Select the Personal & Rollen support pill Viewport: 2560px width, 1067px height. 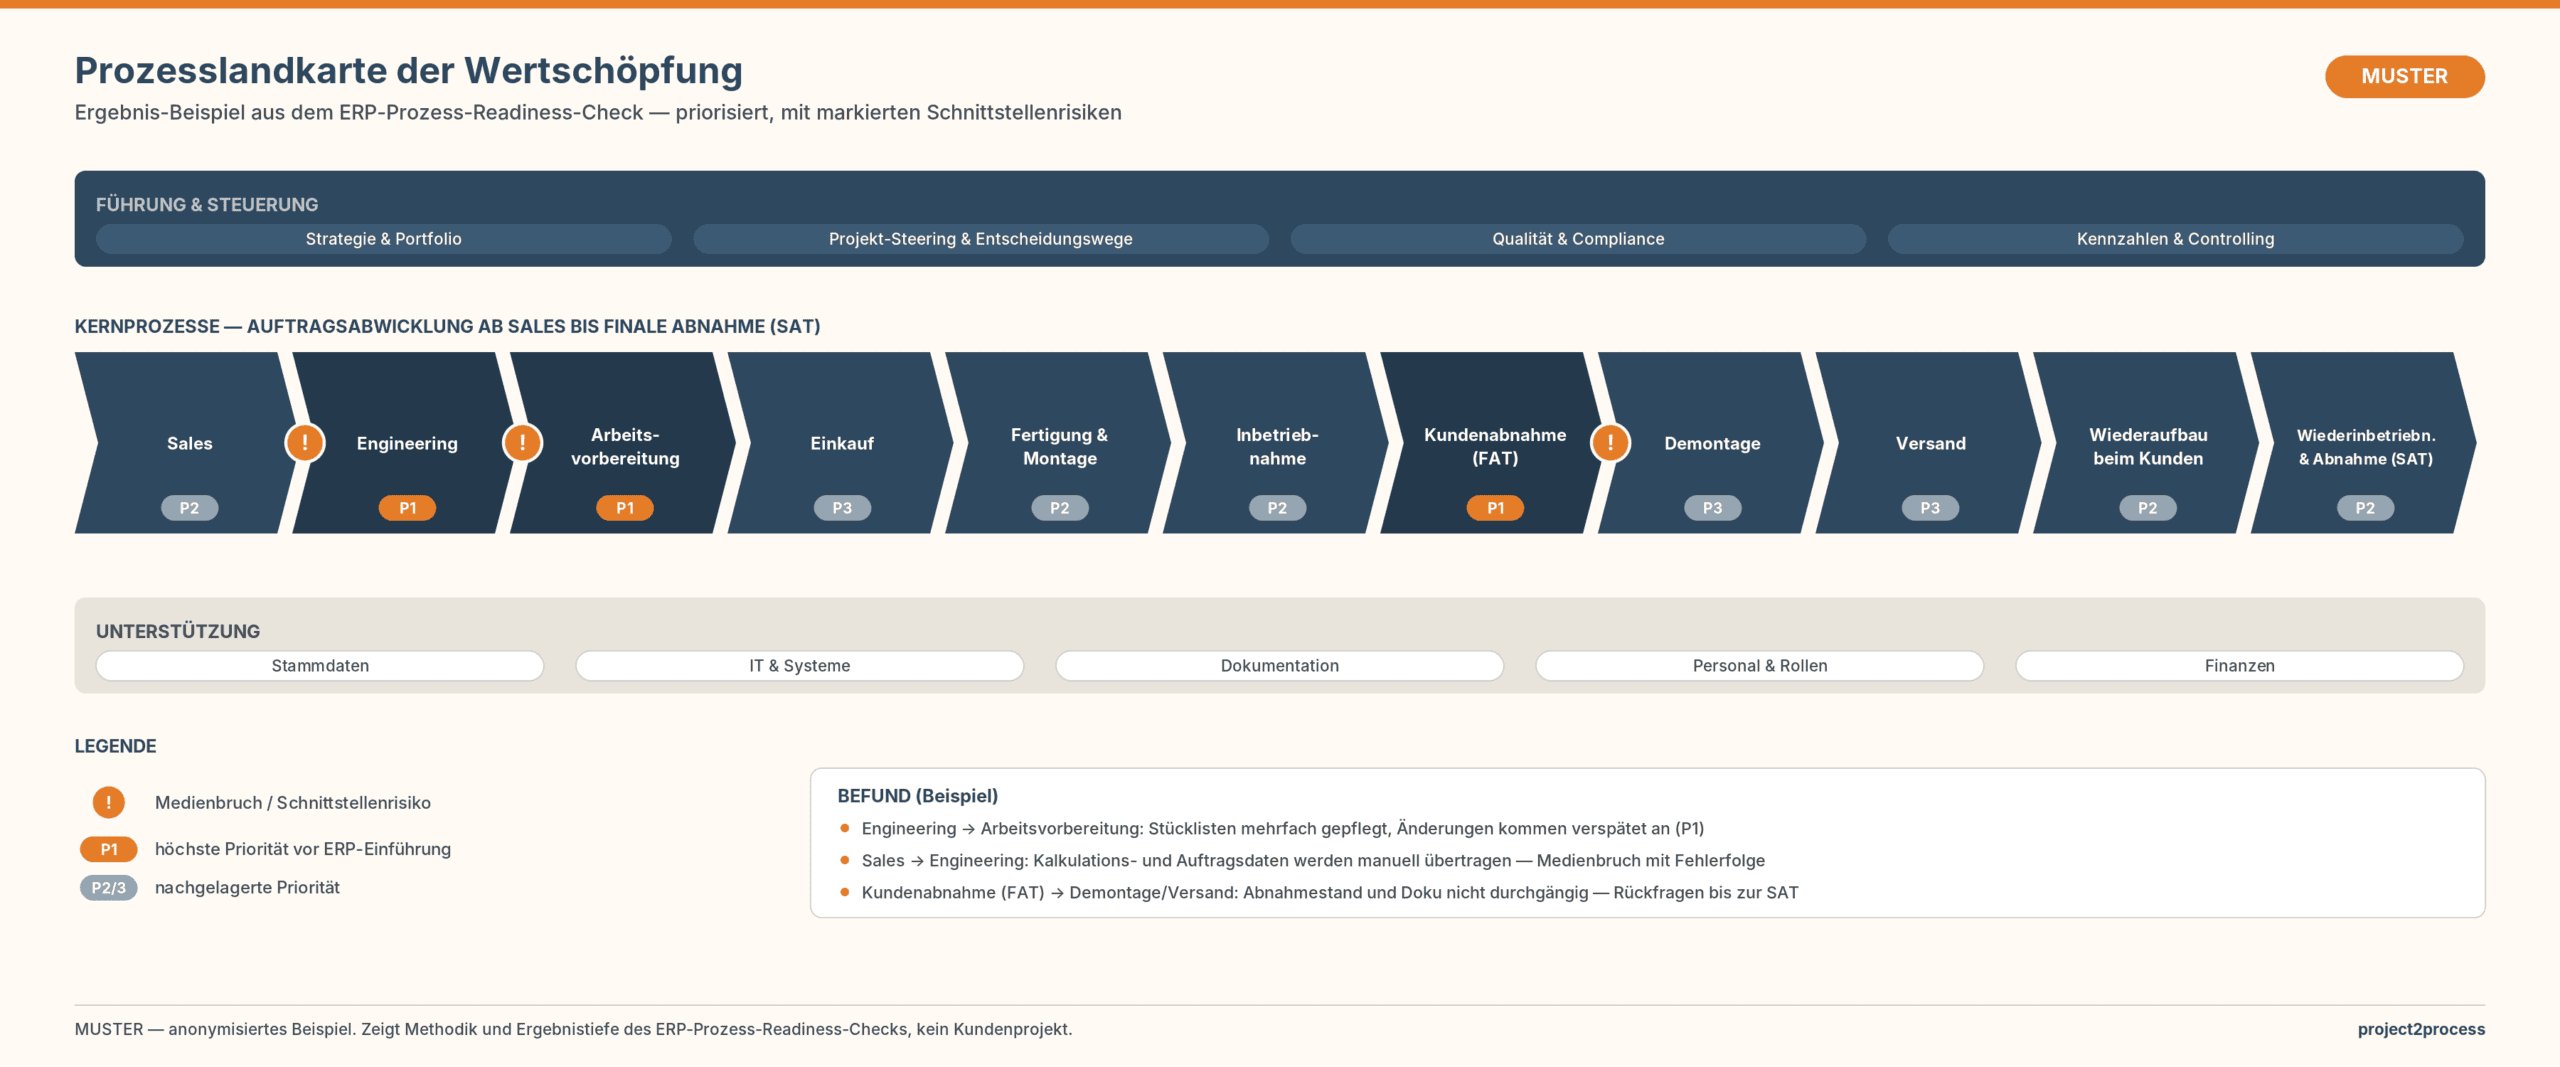1760,666
